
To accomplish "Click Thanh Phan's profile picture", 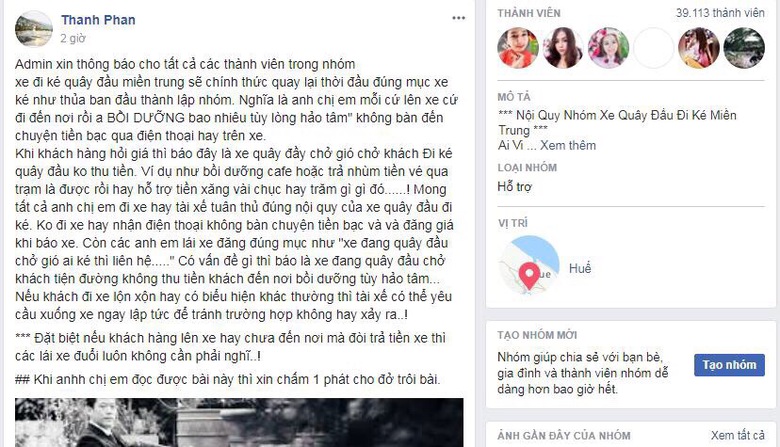I will coord(34,29).
